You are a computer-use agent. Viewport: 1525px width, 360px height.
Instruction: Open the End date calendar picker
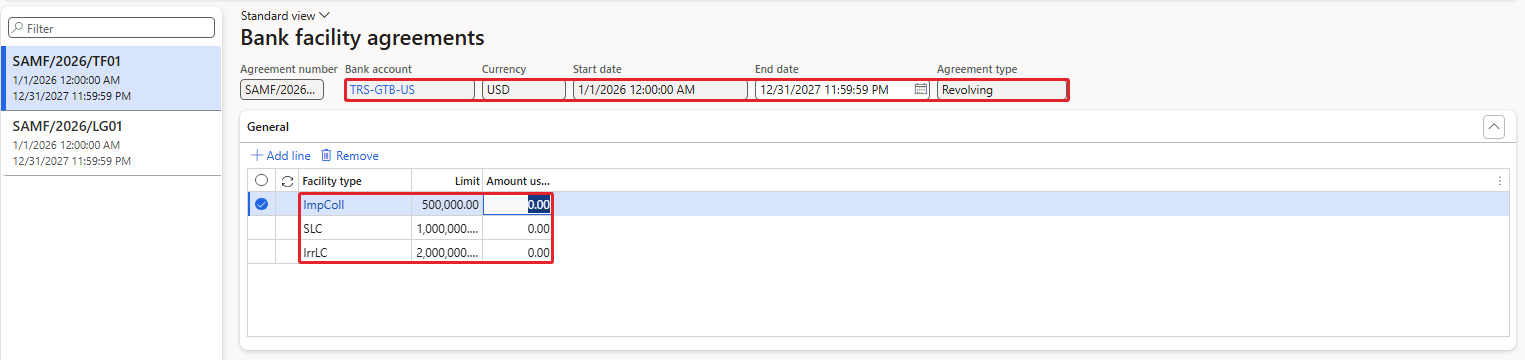pos(921,90)
